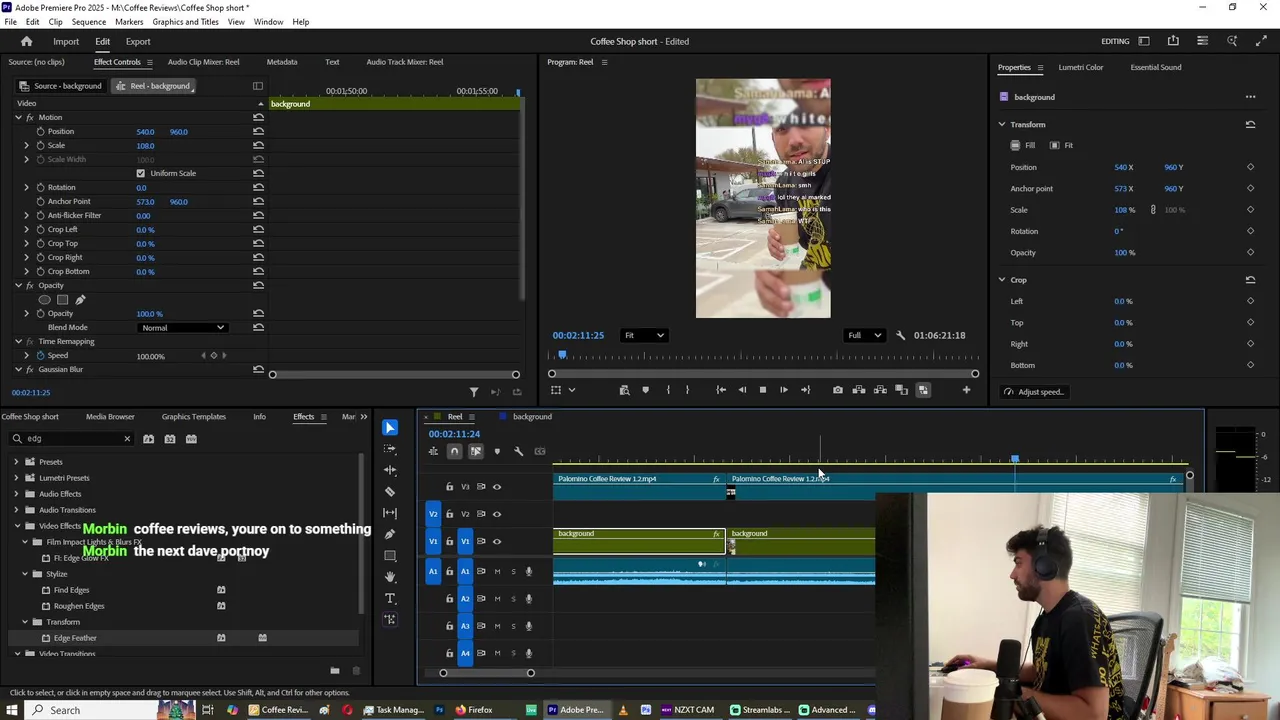This screenshot has height=720, width=1280.
Task: Click Export Frame camera icon
Action: point(838,390)
